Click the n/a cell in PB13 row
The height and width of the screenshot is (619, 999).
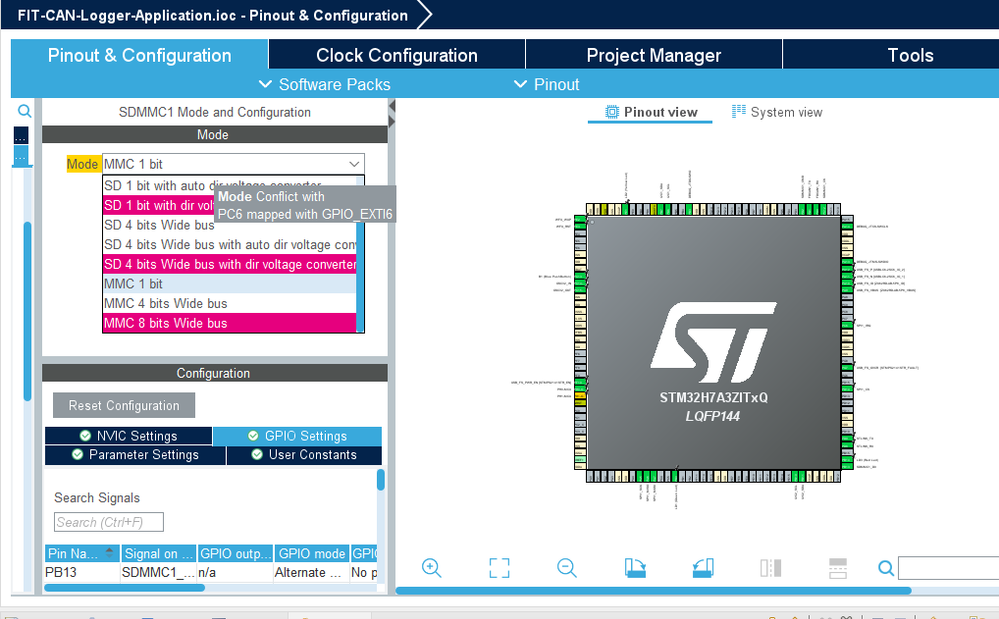[x=235, y=572]
